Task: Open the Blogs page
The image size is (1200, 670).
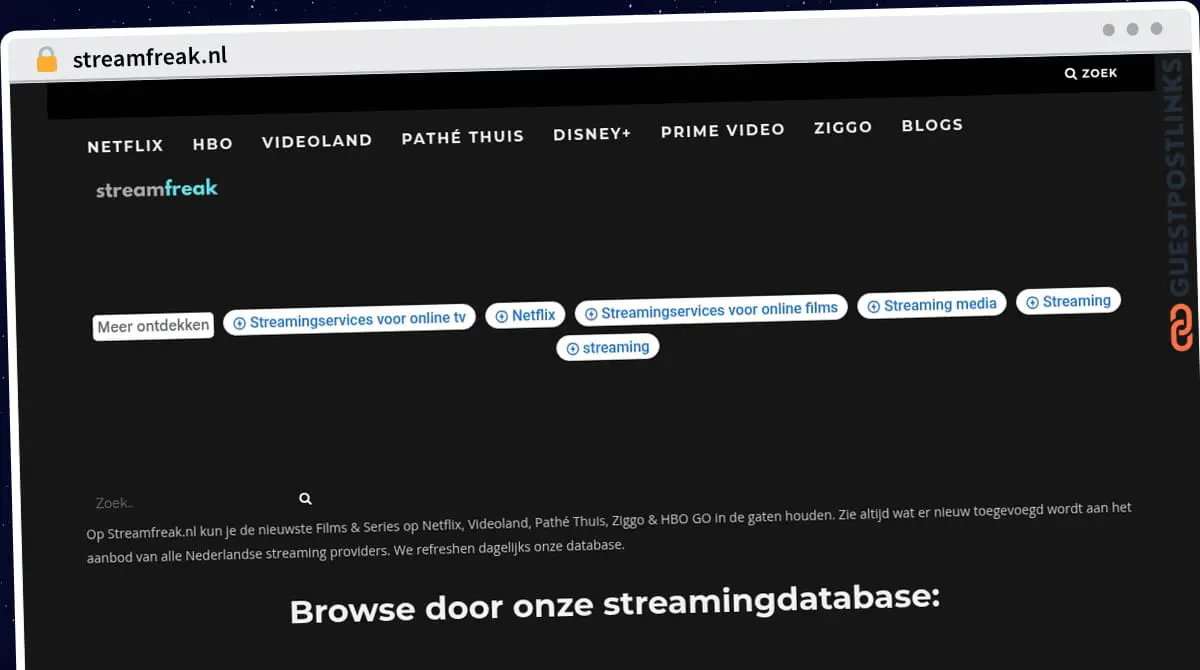Action: click(x=931, y=125)
